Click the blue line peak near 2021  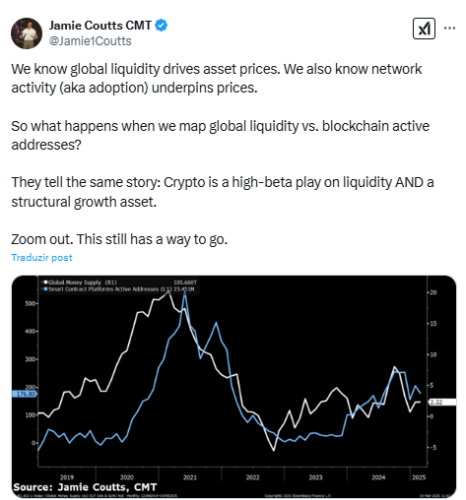click(185, 294)
